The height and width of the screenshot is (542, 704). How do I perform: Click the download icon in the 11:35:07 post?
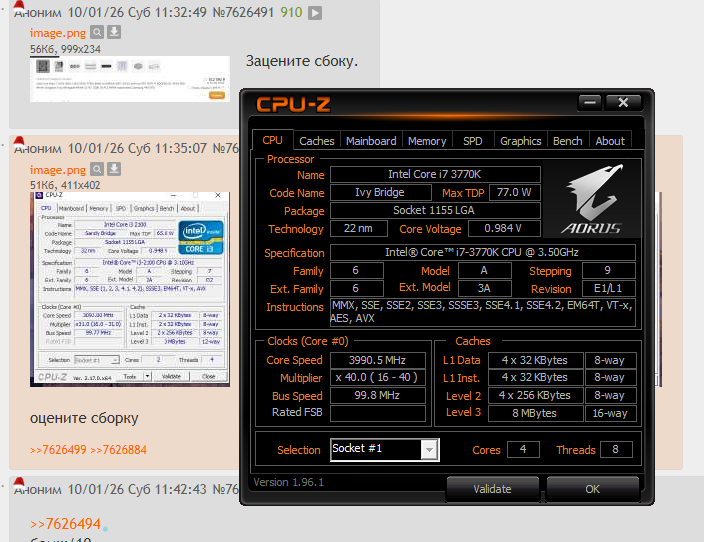tap(114, 169)
